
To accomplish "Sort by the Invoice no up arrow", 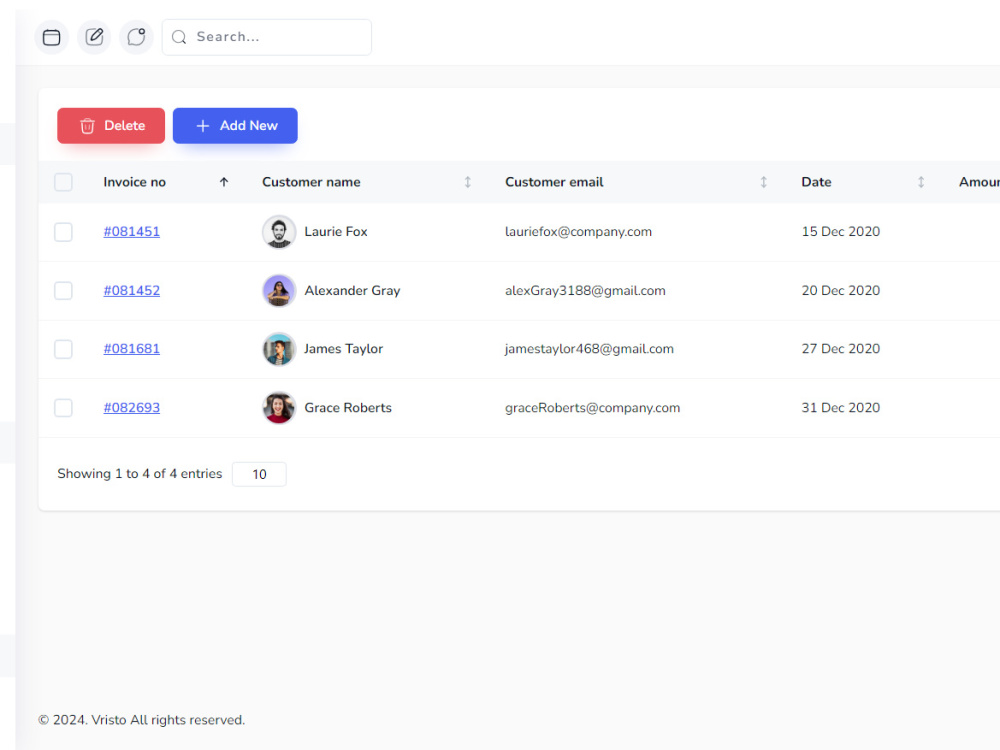I will click(224, 182).
